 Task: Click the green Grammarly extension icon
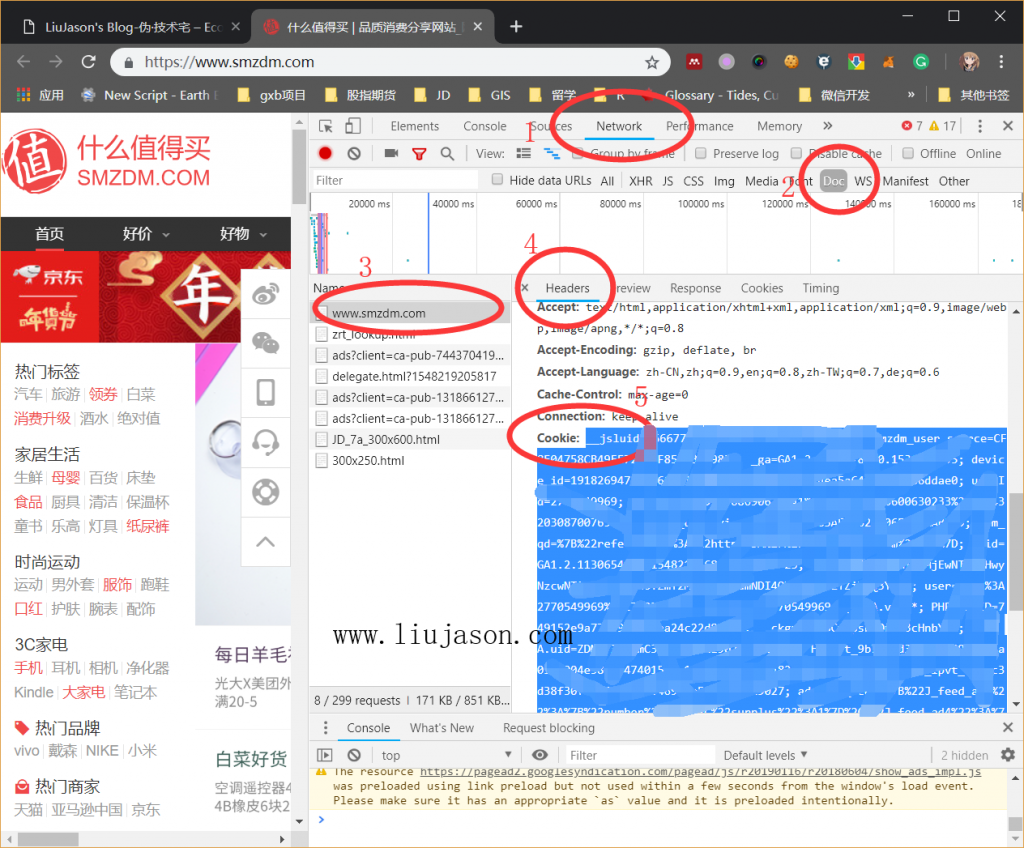tap(921, 62)
